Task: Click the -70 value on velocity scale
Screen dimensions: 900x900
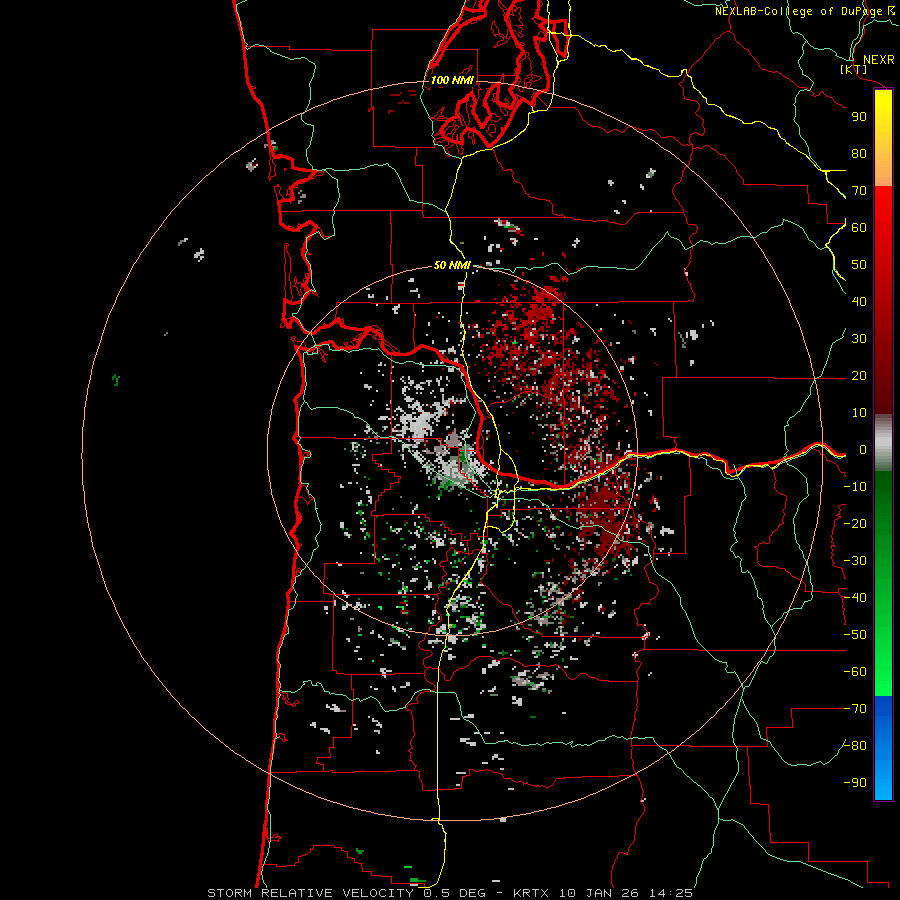Action: [855, 709]
